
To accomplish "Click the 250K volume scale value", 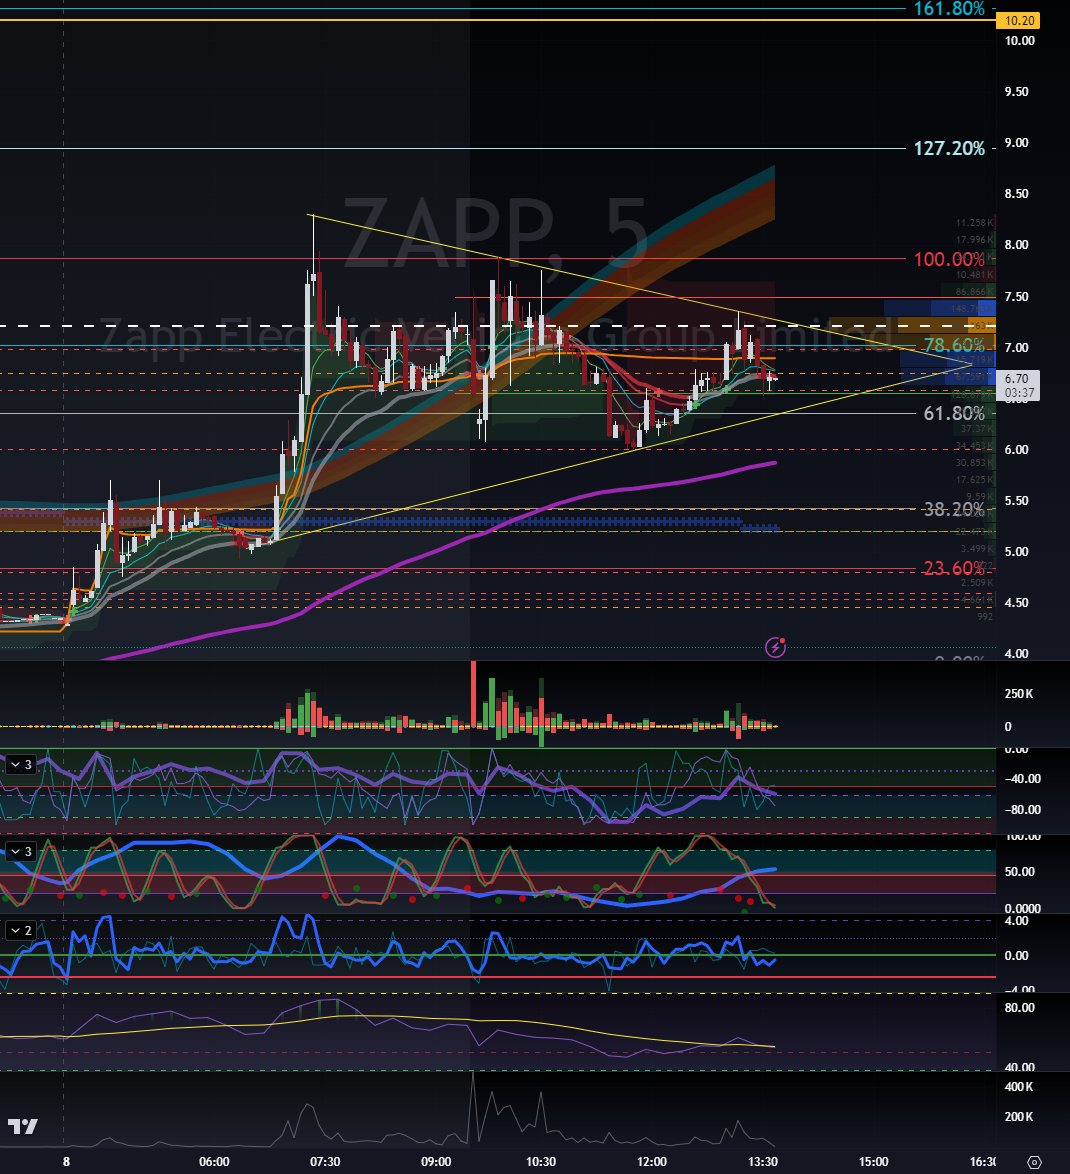I will tap(1018, 694).
